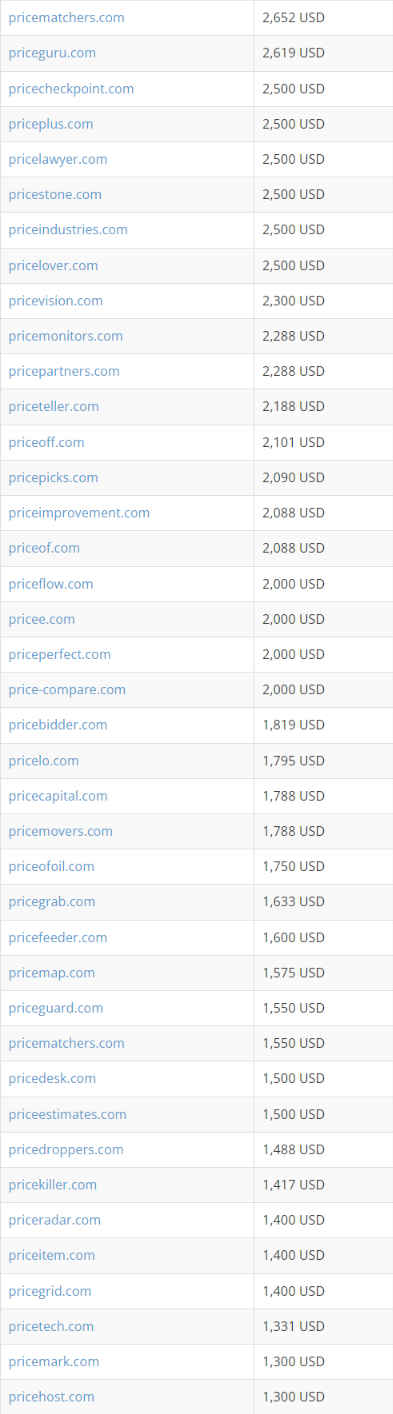
Task: Click the priceoff.com link
Action: (x=46, y=442)
